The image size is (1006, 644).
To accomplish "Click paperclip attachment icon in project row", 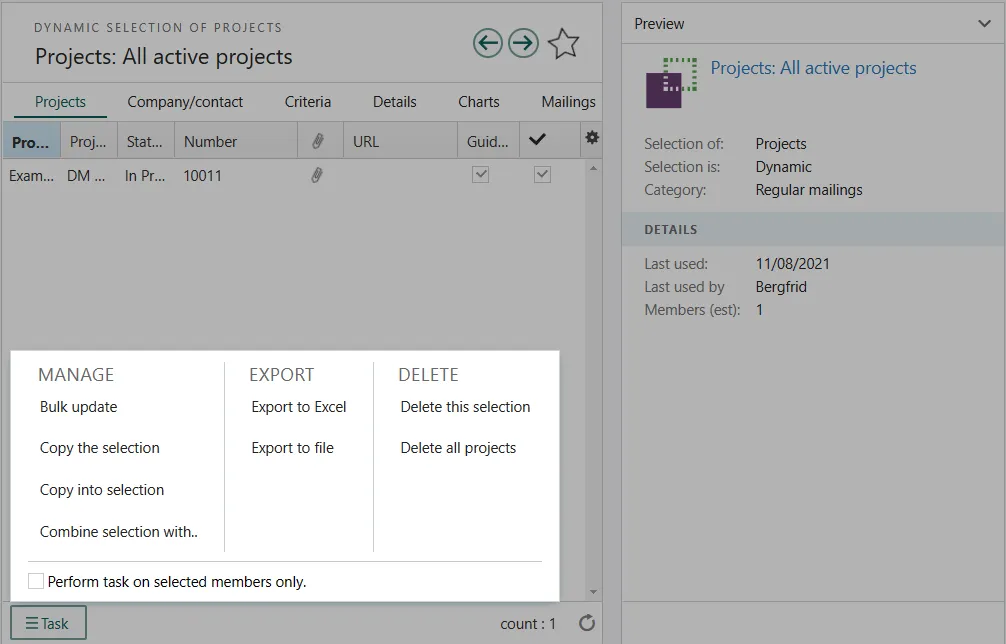I will click(317, 175).
